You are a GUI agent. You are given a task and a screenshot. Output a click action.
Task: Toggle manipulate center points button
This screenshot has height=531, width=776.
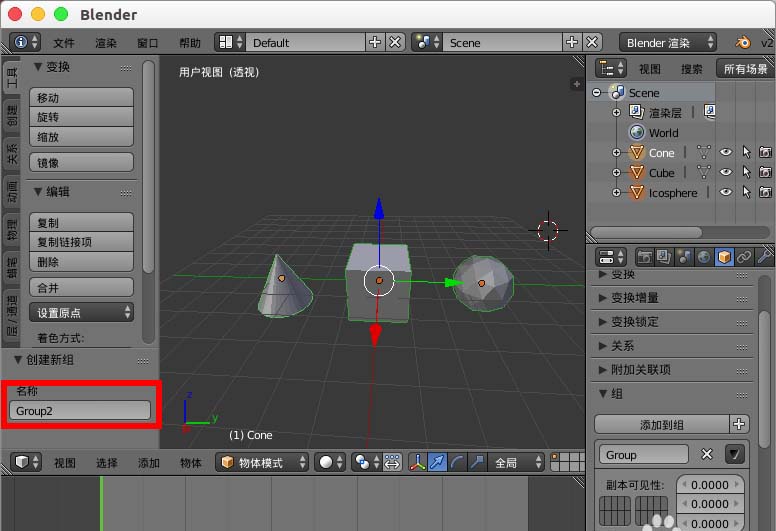[x=392, y=462]
